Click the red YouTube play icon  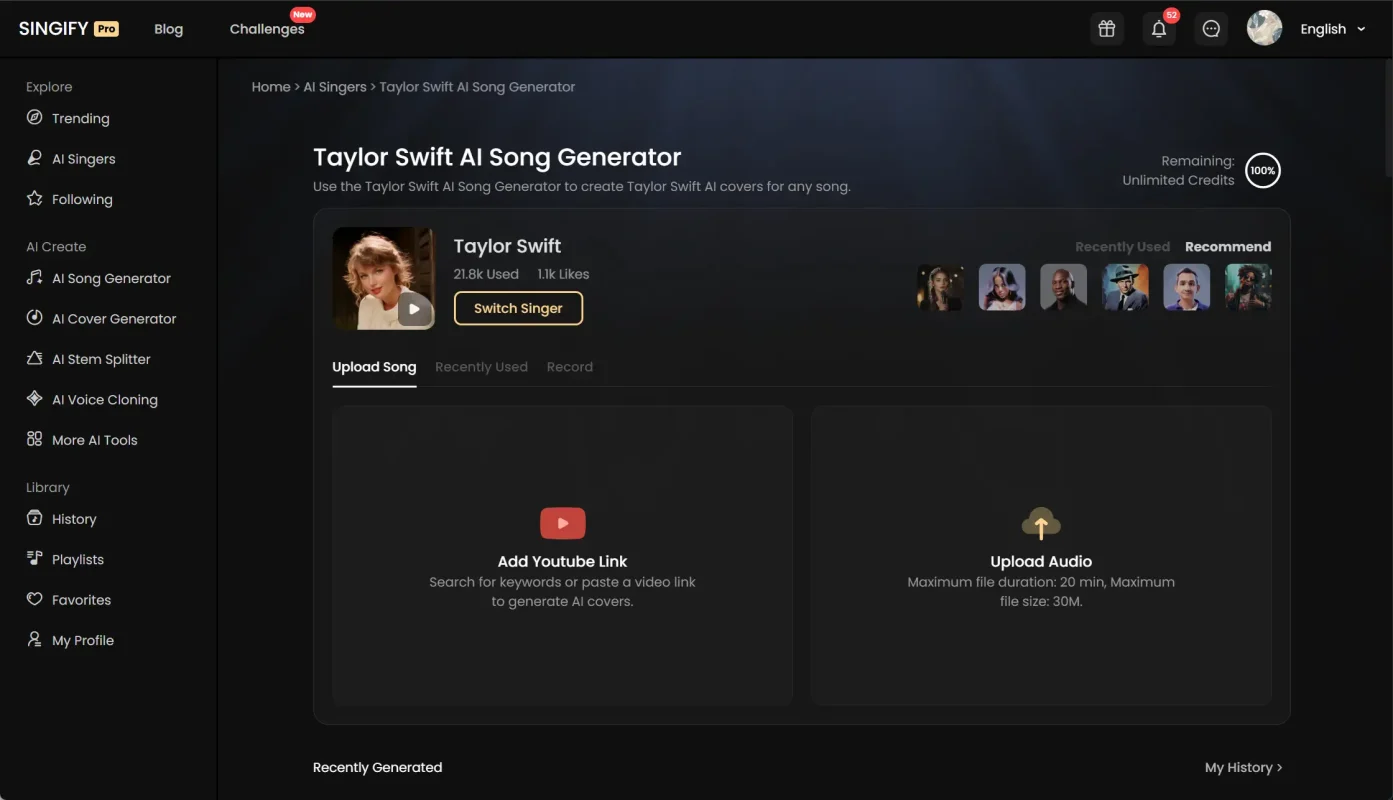562,523
